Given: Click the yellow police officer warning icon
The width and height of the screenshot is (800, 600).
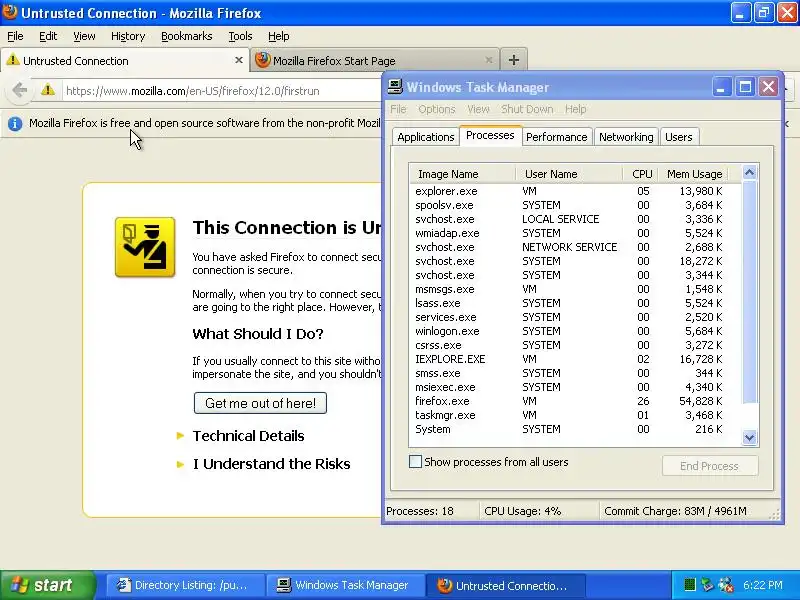Looking at the screenshot, I should [x=145, y=247].
